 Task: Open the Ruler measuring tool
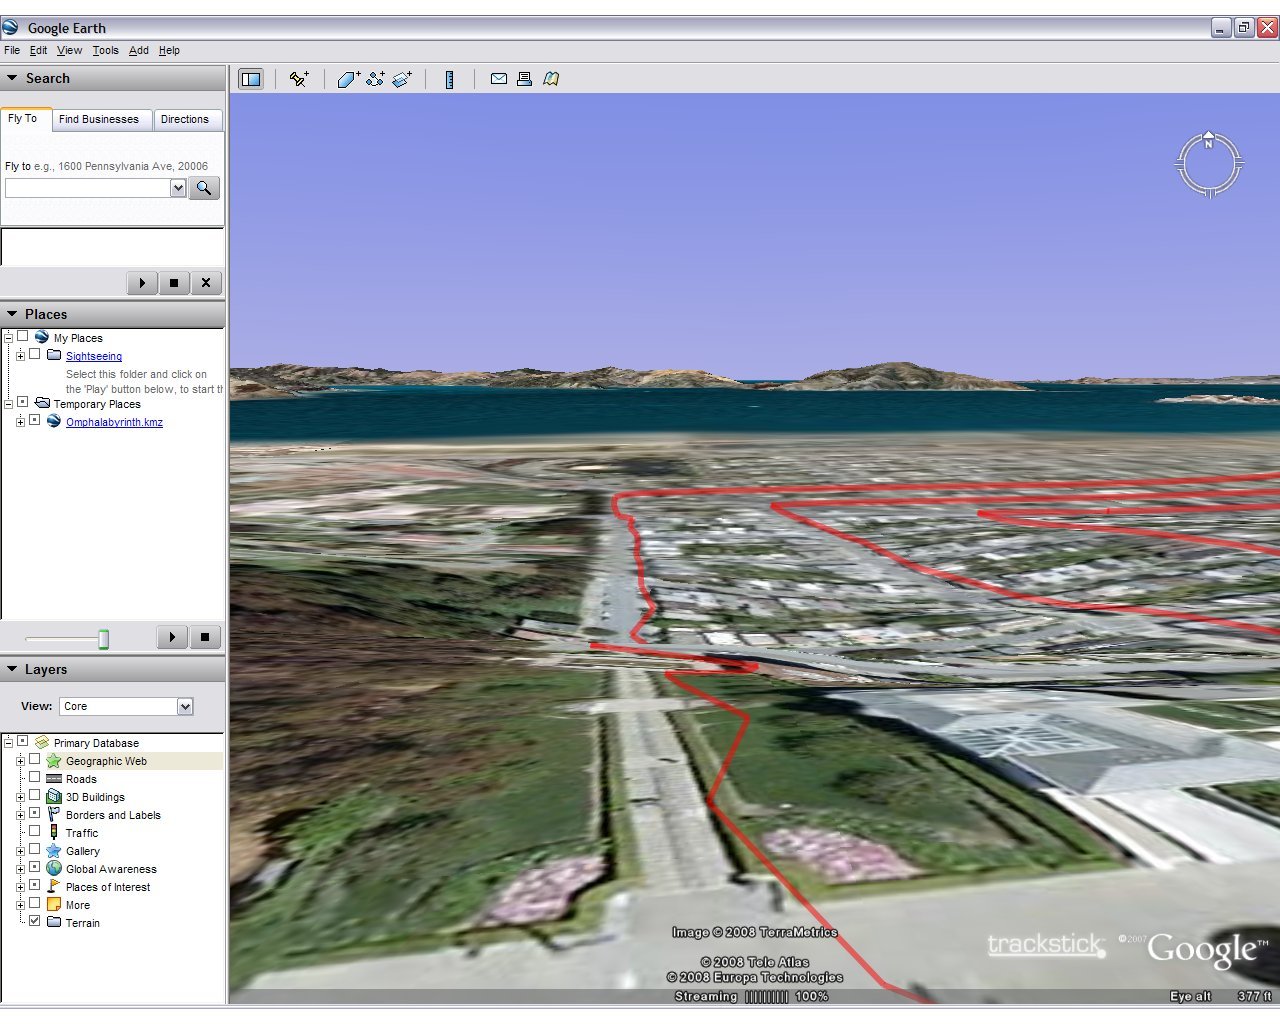[x=449, y=79]
